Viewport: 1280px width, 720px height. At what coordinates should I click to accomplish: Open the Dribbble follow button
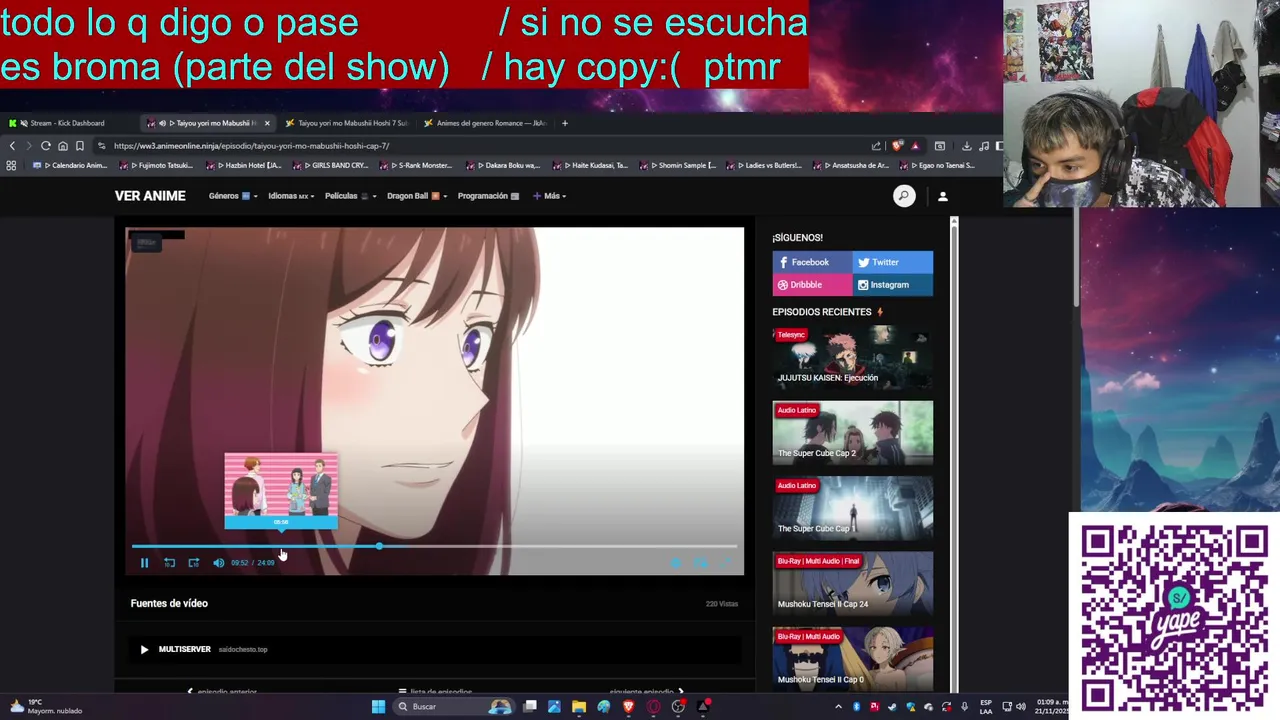[812, 285]
